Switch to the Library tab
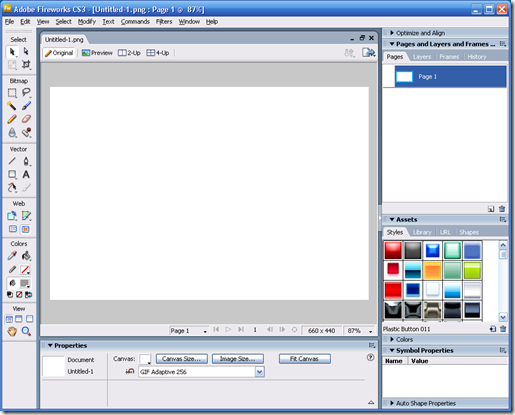This screenshot has height=415, width=515. (x=422, y=232)
